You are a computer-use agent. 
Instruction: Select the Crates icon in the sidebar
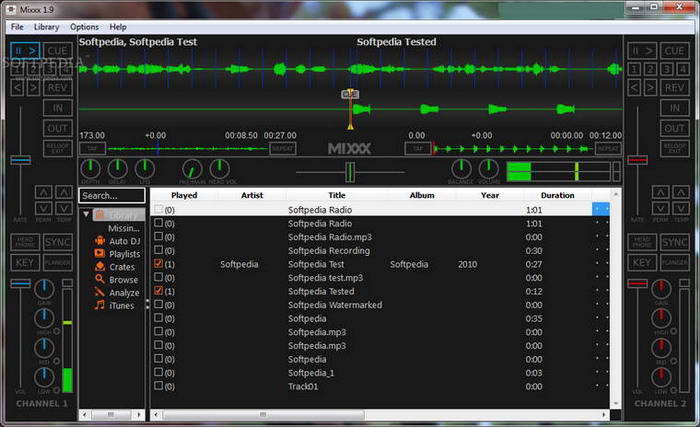[100, 267]
